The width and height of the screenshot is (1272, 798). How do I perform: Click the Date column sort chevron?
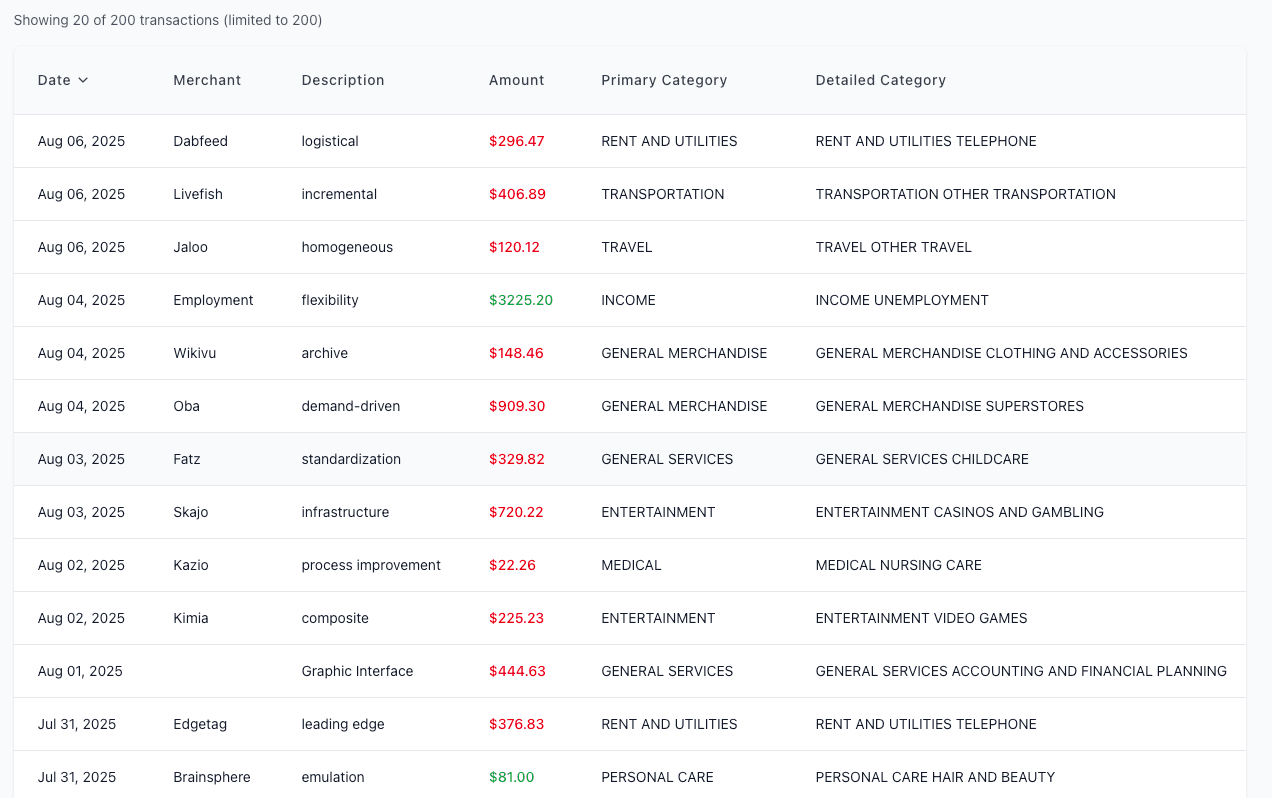click(x=83, y=80)
